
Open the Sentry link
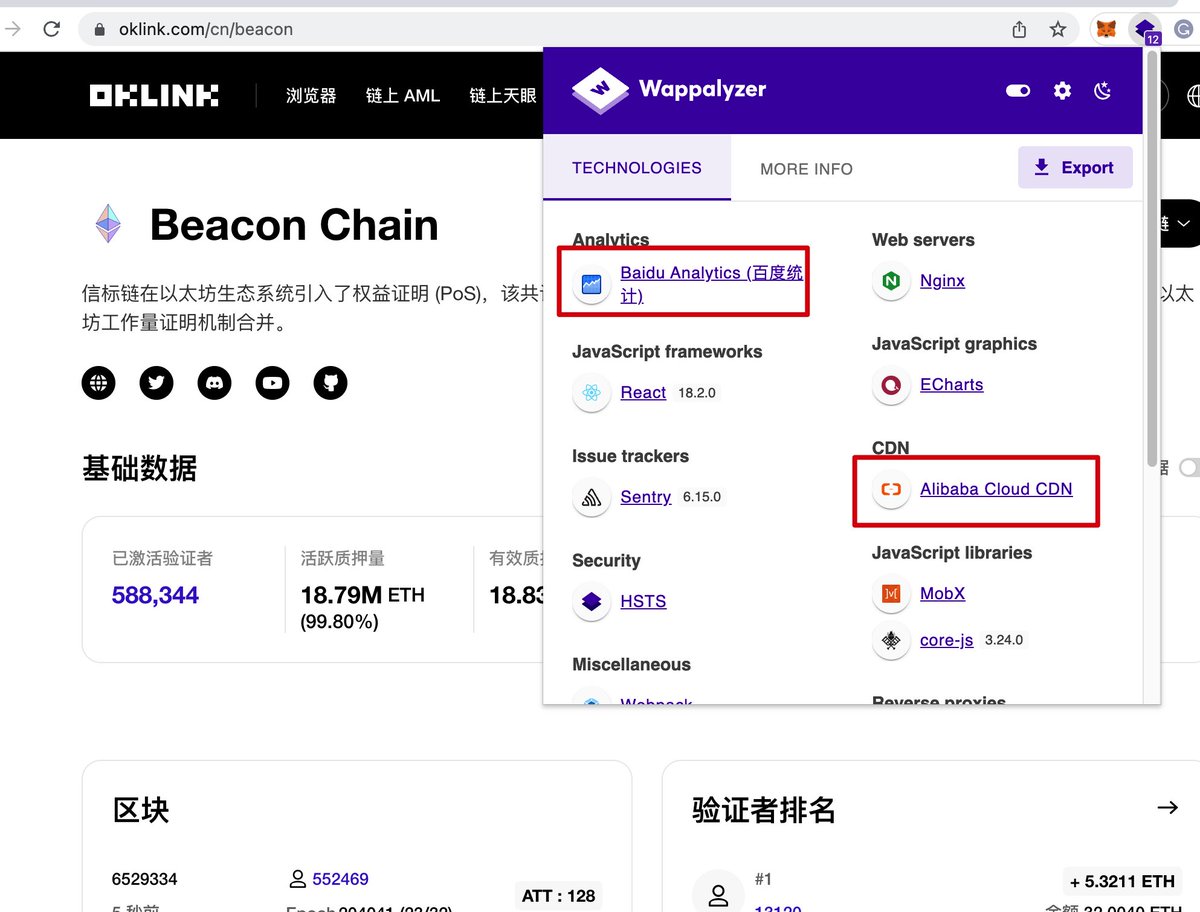point(645,496)
